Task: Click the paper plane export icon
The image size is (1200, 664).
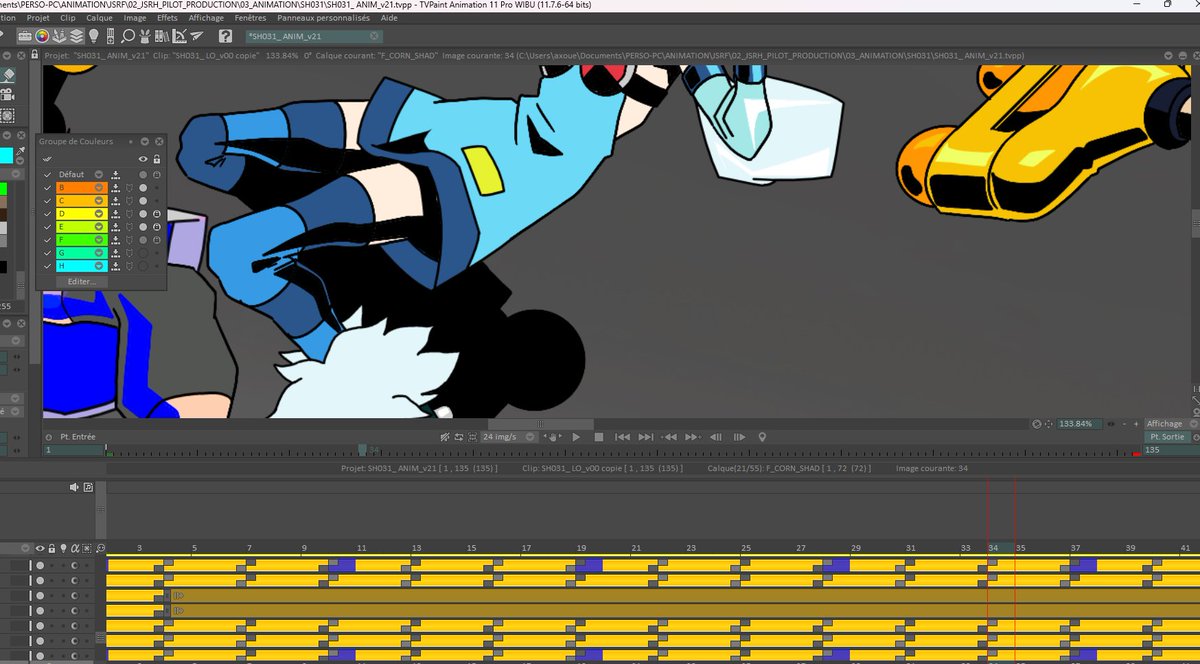Action: pyautogui.click(x=195, y=36)
